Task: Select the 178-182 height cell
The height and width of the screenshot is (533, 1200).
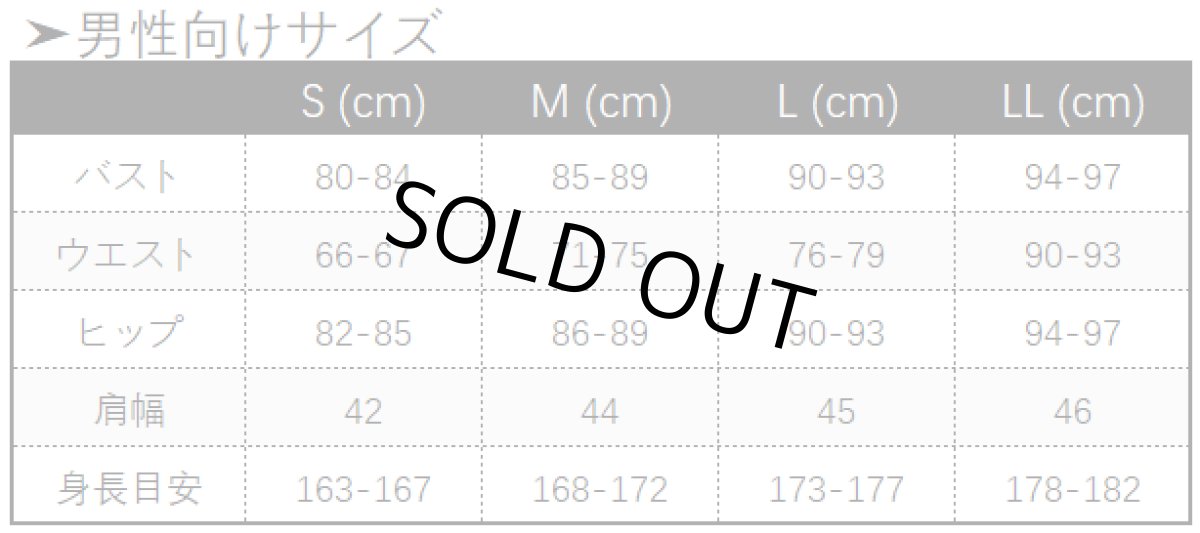Action: coord(1073,489)
